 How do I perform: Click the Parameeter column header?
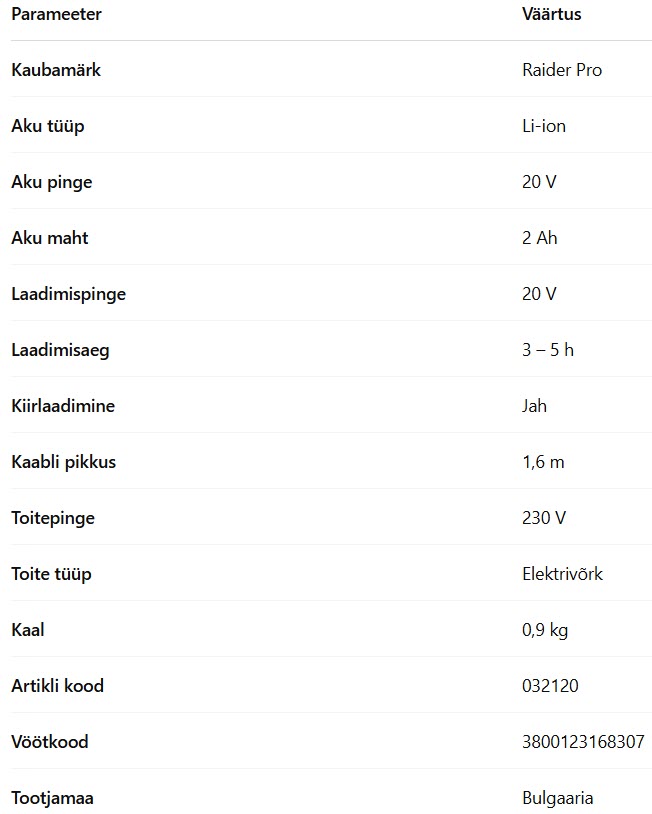(x=56, y=14)
